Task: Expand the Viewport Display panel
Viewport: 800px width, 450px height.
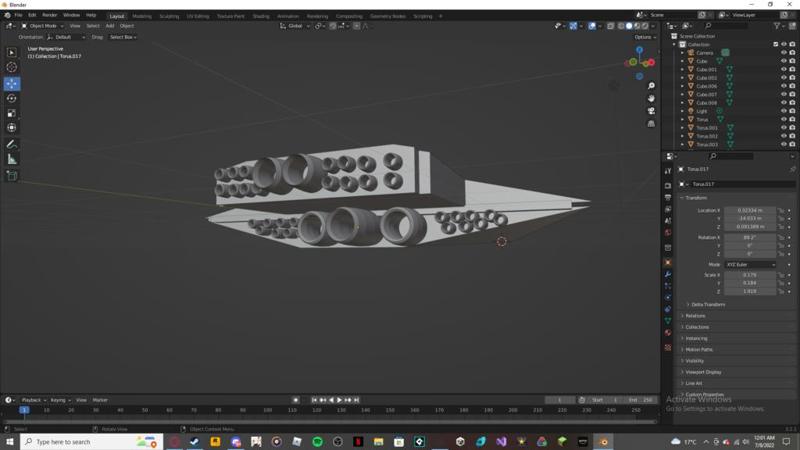Action: (701, 372)
